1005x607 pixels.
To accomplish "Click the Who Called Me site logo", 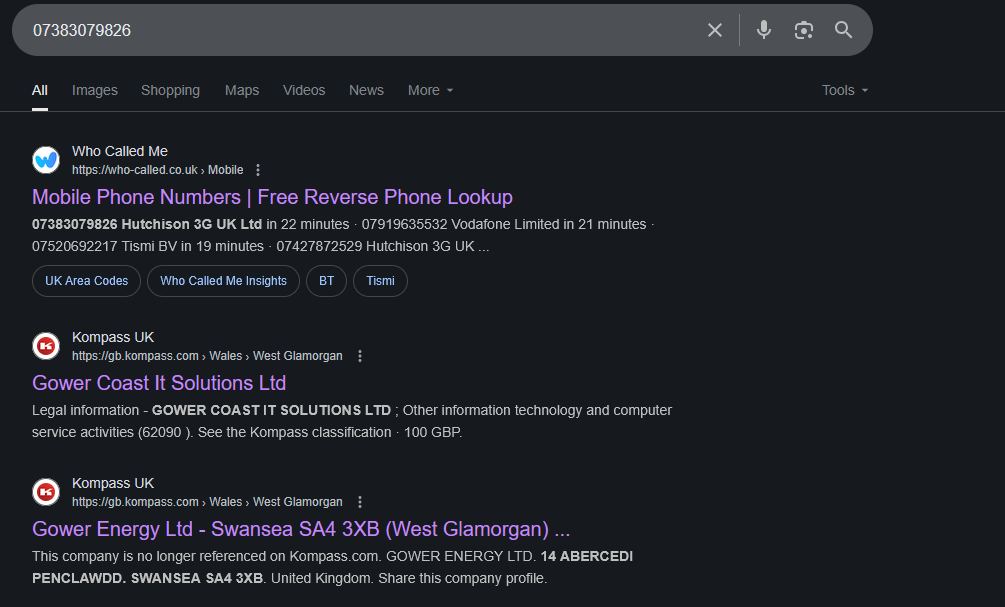I will pos(46,160).
